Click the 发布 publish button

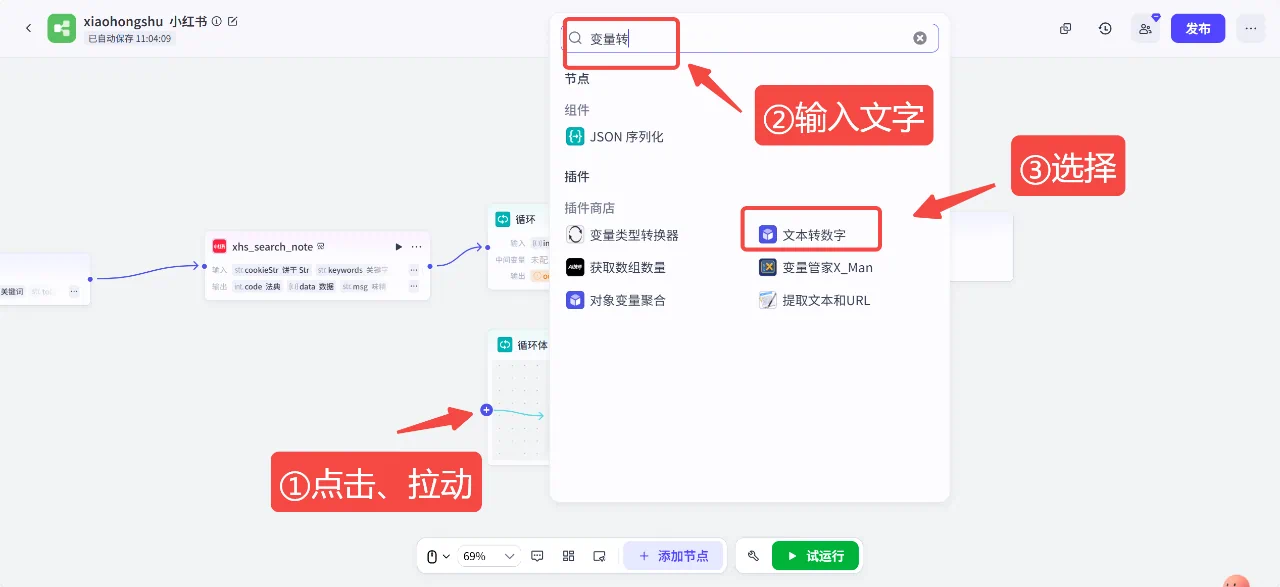click(1197, 29)
